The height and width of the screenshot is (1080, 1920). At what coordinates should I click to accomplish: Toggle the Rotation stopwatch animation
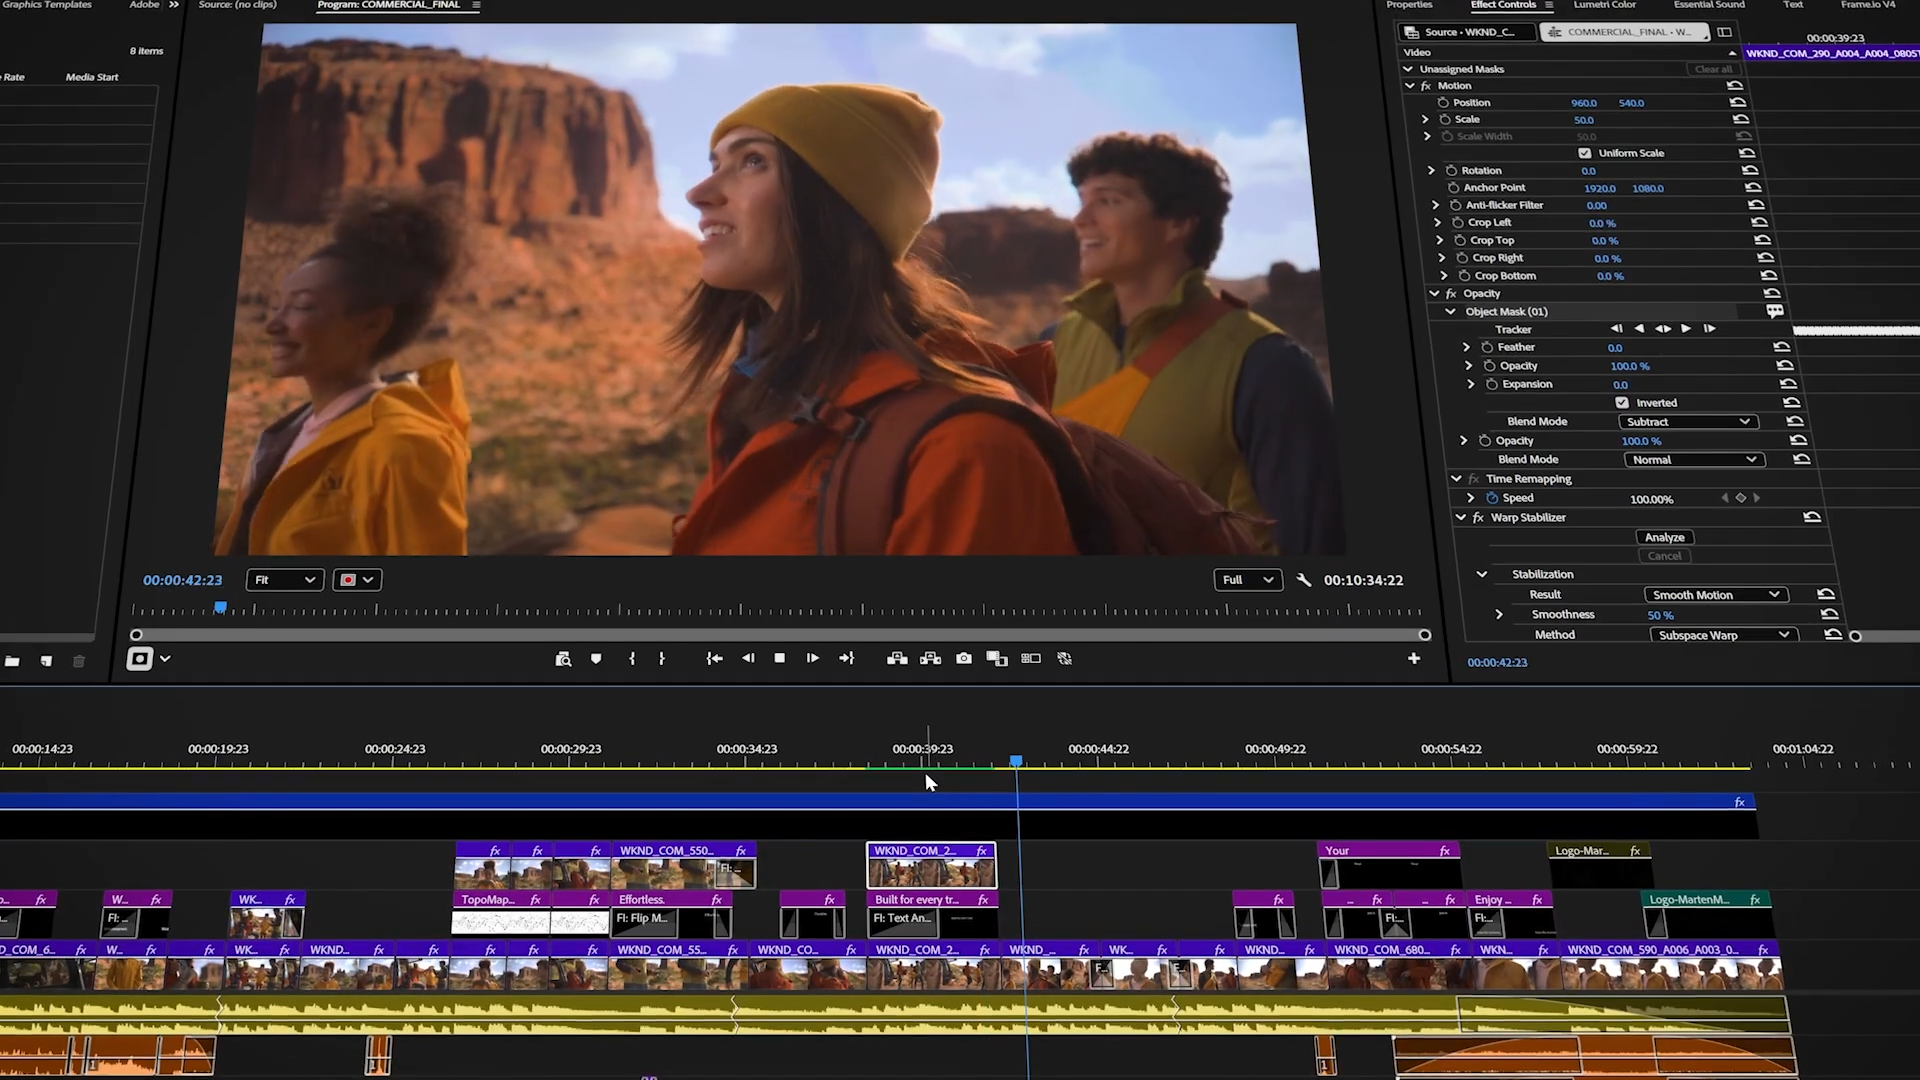click(1451, 171)
